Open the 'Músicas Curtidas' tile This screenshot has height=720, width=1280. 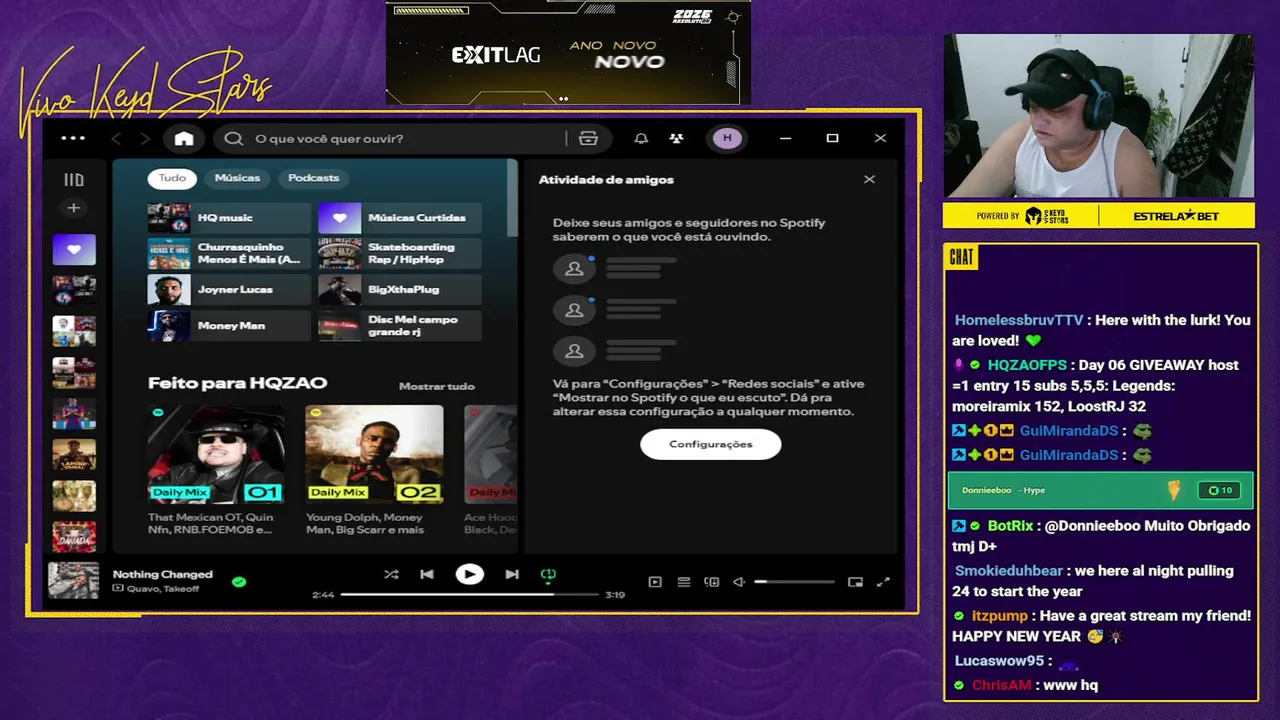tap(399, 218)
